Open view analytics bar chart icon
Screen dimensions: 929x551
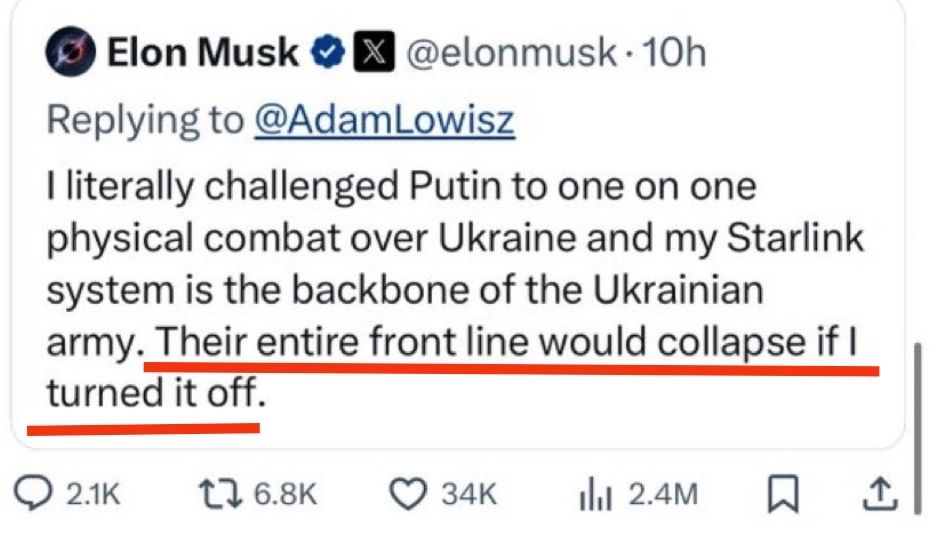tap(598, 493)
